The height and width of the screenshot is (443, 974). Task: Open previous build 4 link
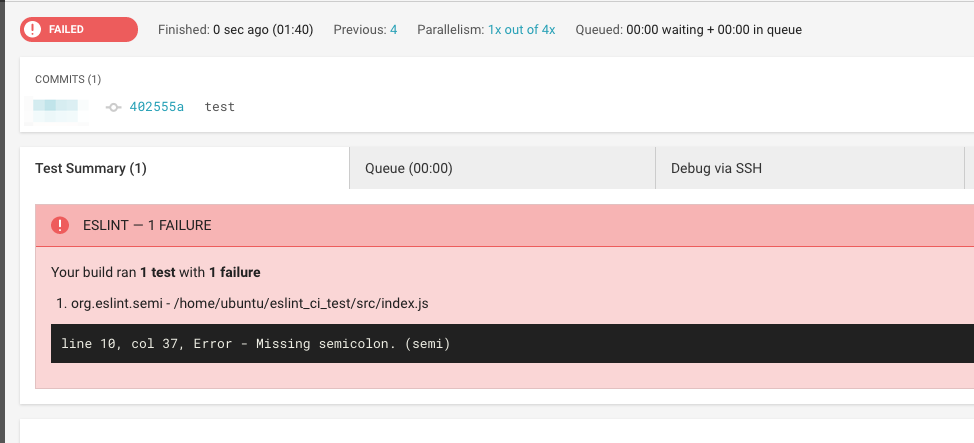[393, 29]
